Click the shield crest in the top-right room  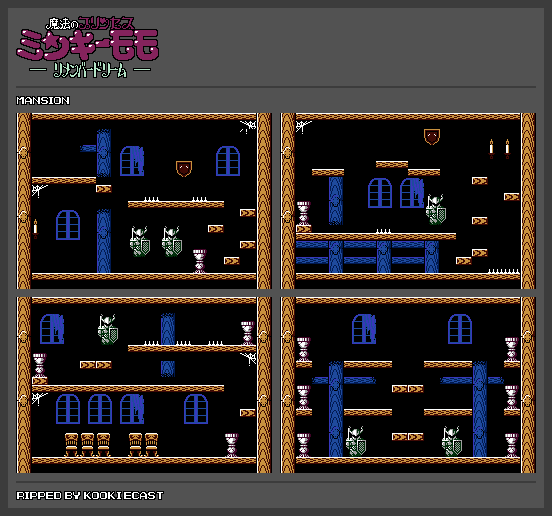[x=432, y=137]
